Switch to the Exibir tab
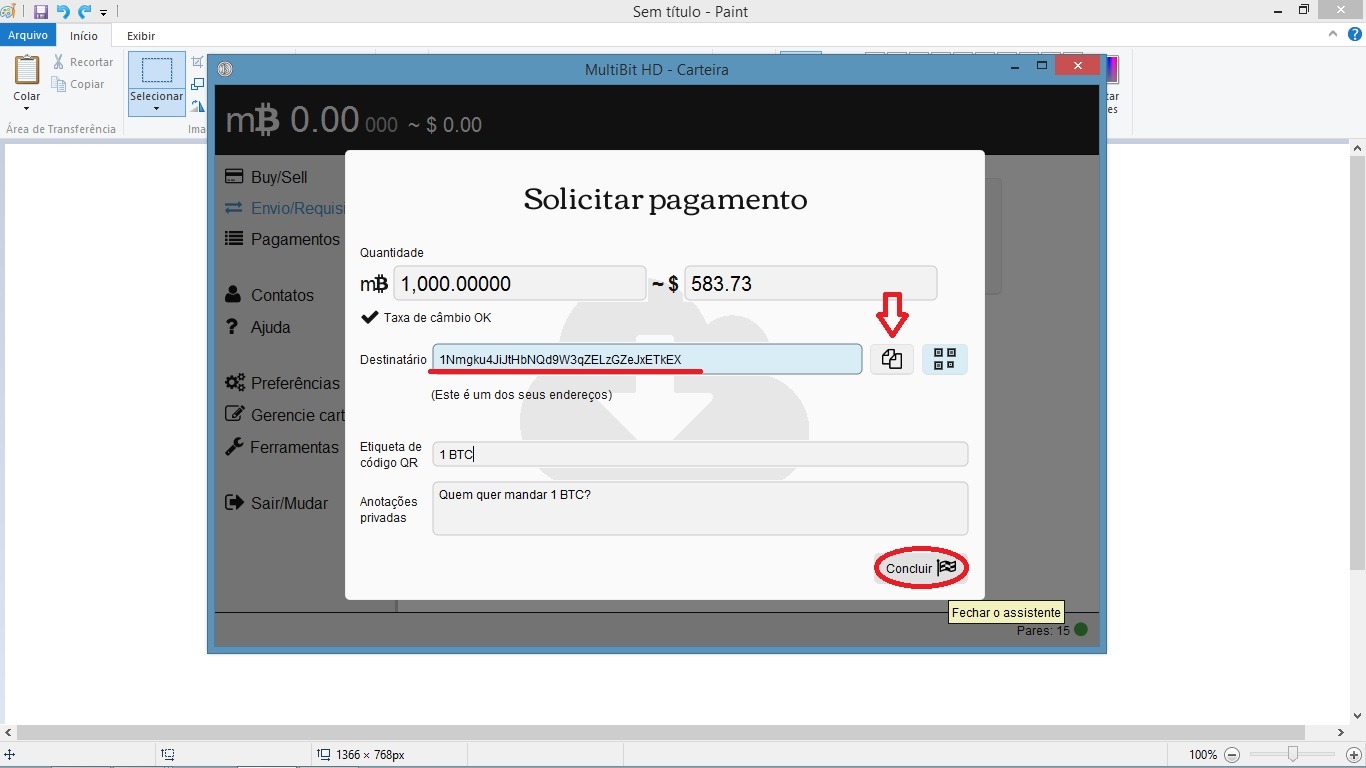This screenshot has height=768, width=1366. point(141,36)
